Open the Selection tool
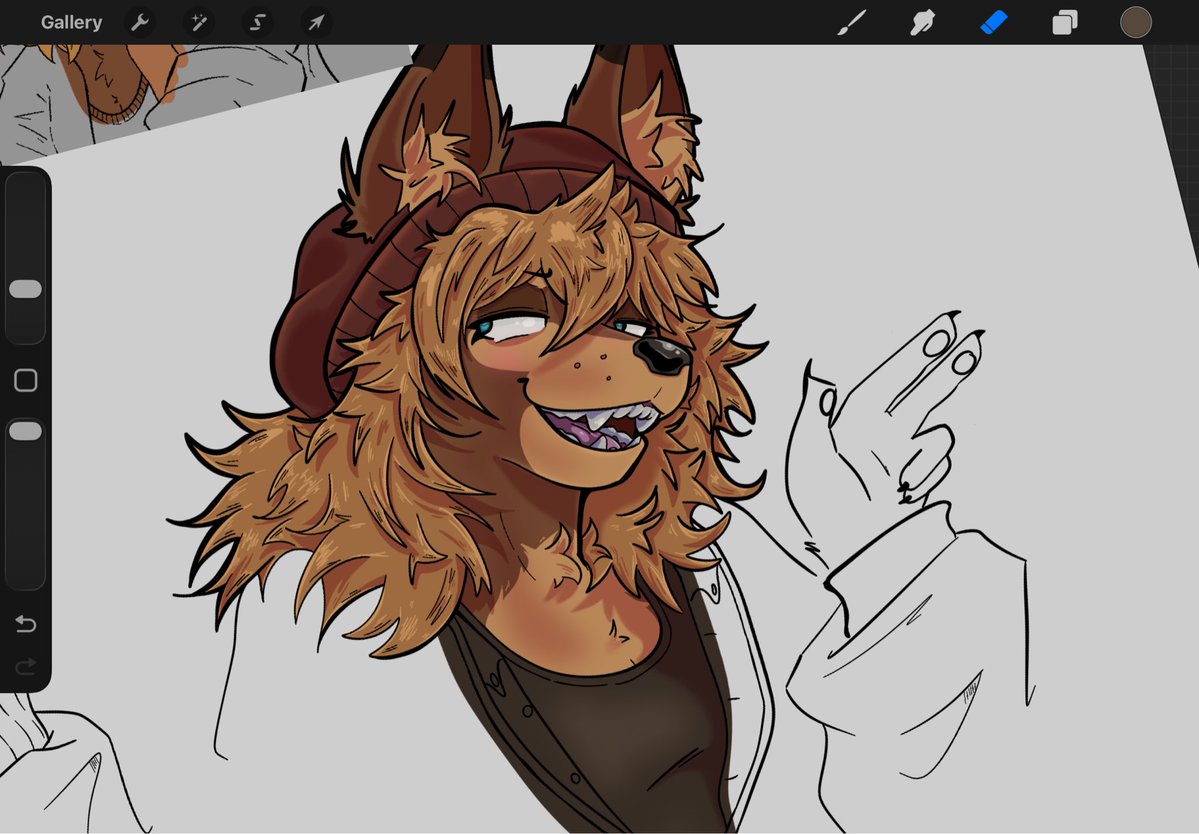This screenshot has height=834, width=1199. tap(258, 22)
